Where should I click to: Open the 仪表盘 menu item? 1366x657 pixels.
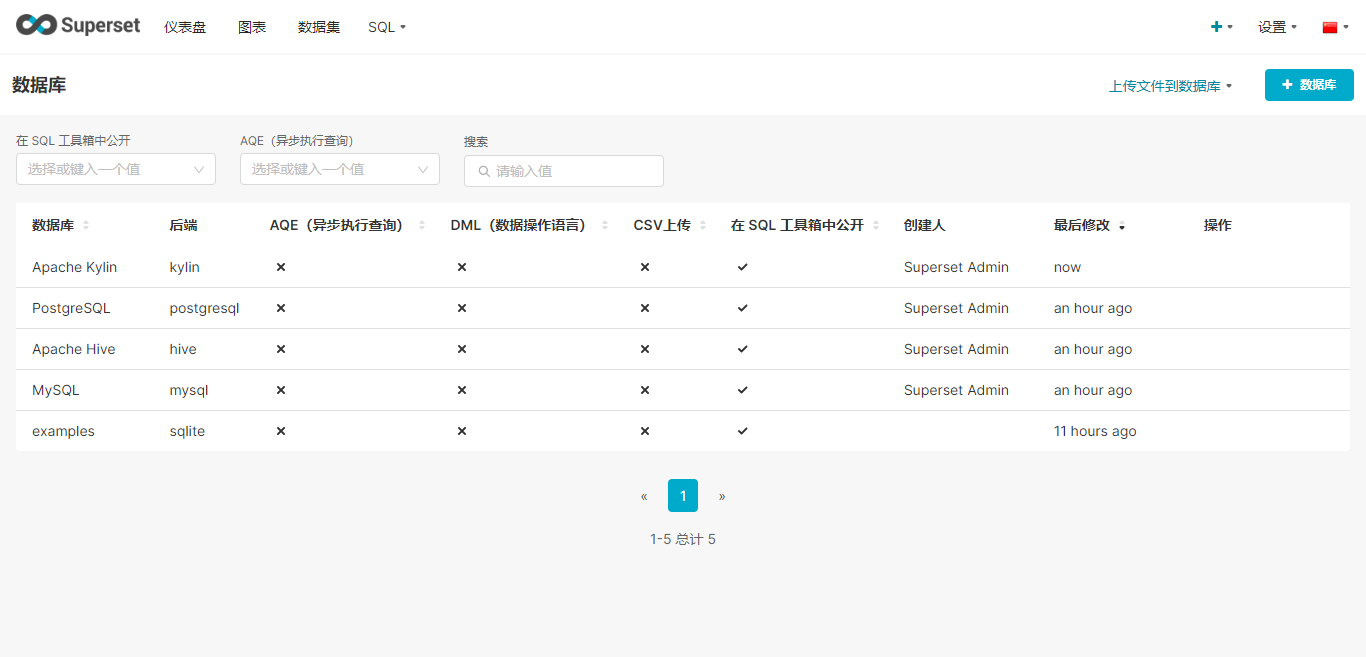[x=185, y=27]
